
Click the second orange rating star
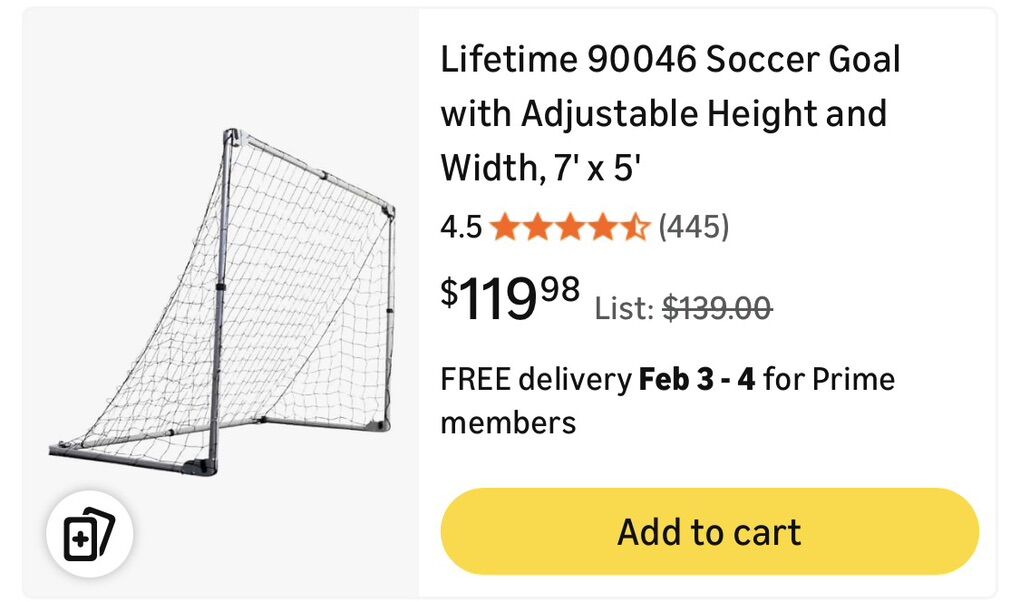(x=538, y=228)
